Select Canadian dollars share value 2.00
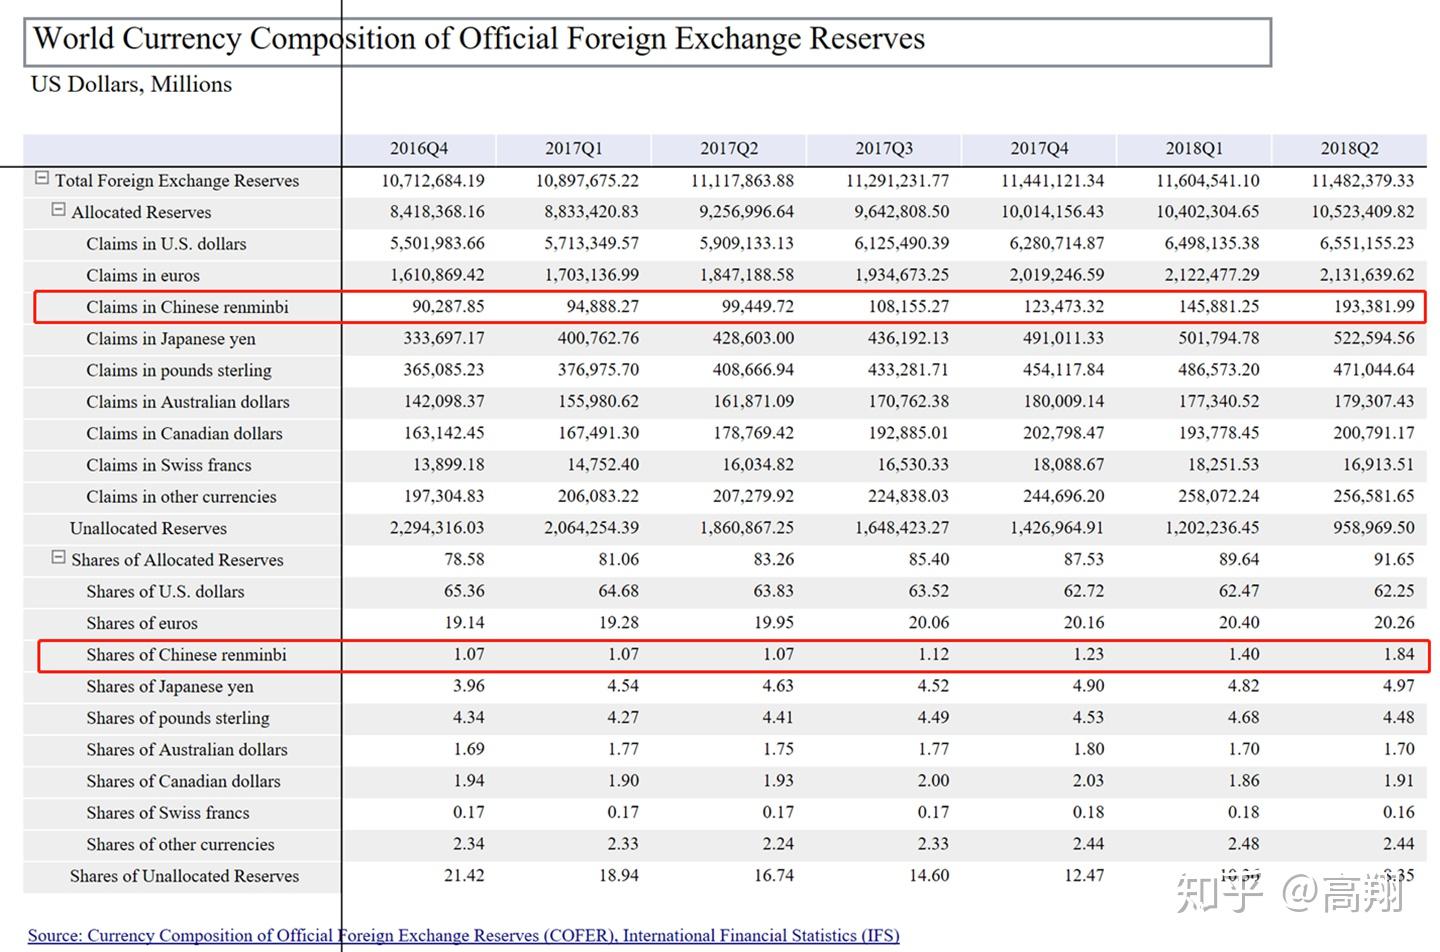The height and width of the screenshot is (952, 1440). [933, 781]
